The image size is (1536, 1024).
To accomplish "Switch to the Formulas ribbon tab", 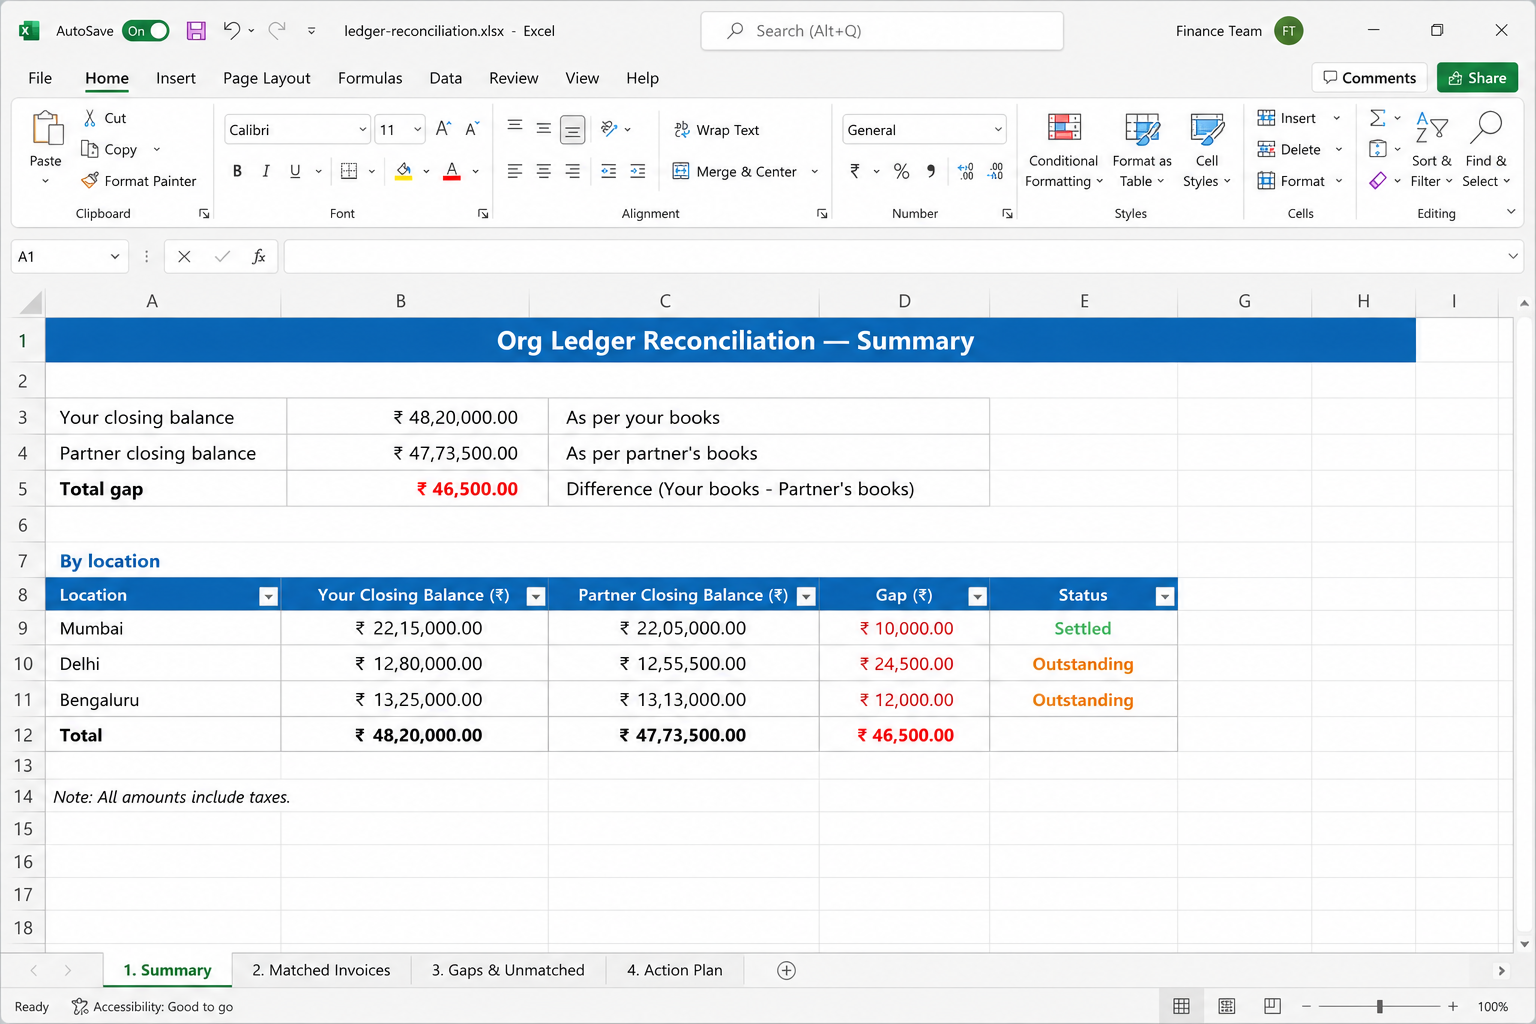I will coord(370,78).
